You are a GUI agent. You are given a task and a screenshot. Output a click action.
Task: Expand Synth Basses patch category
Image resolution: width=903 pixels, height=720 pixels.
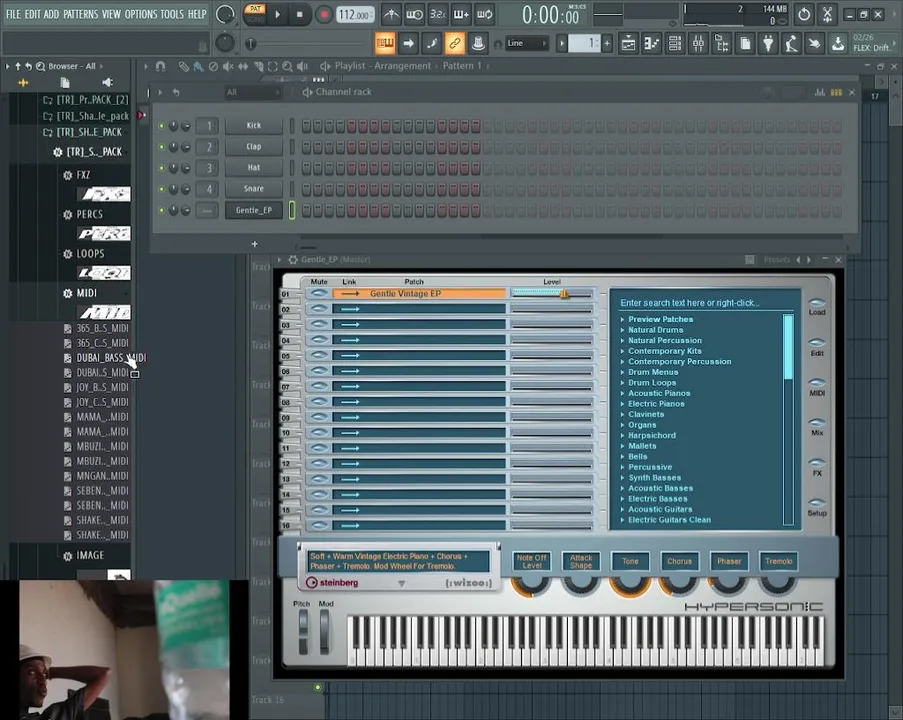point(654,478)
